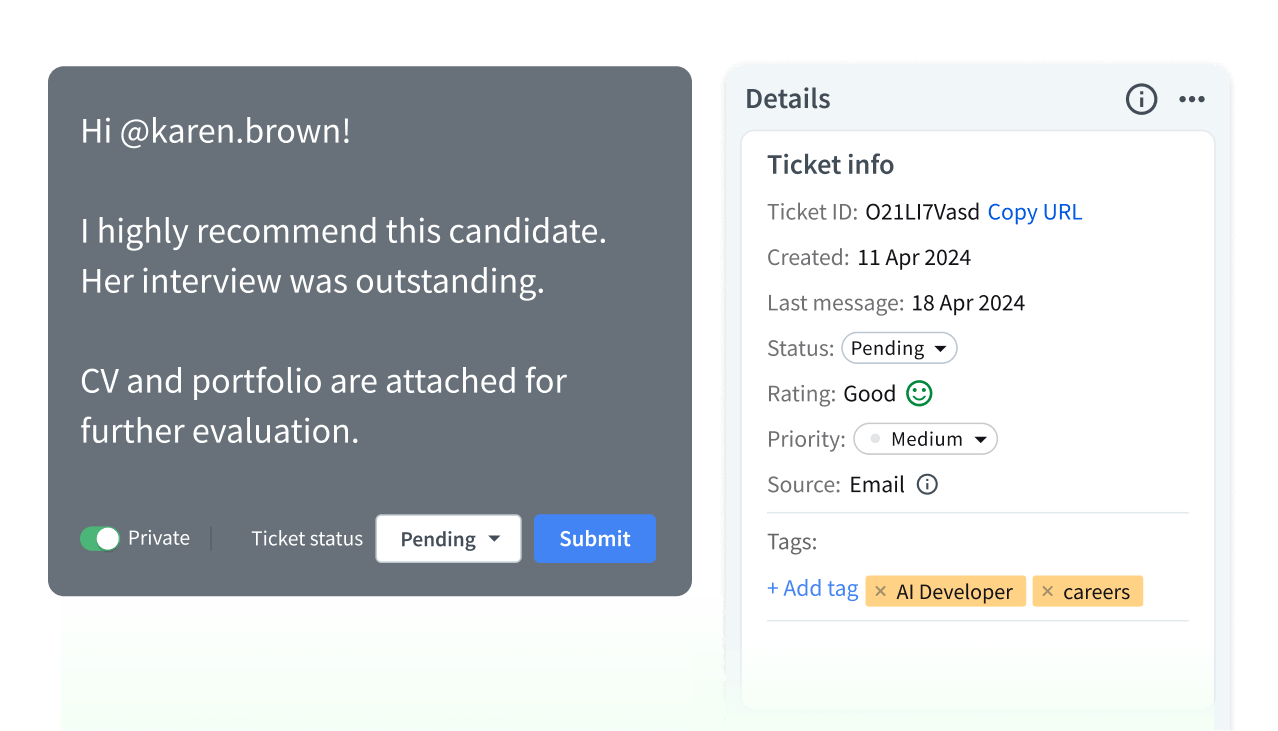Remove the AI Developer tag
1278x731 pixels.
pos(880,591)
